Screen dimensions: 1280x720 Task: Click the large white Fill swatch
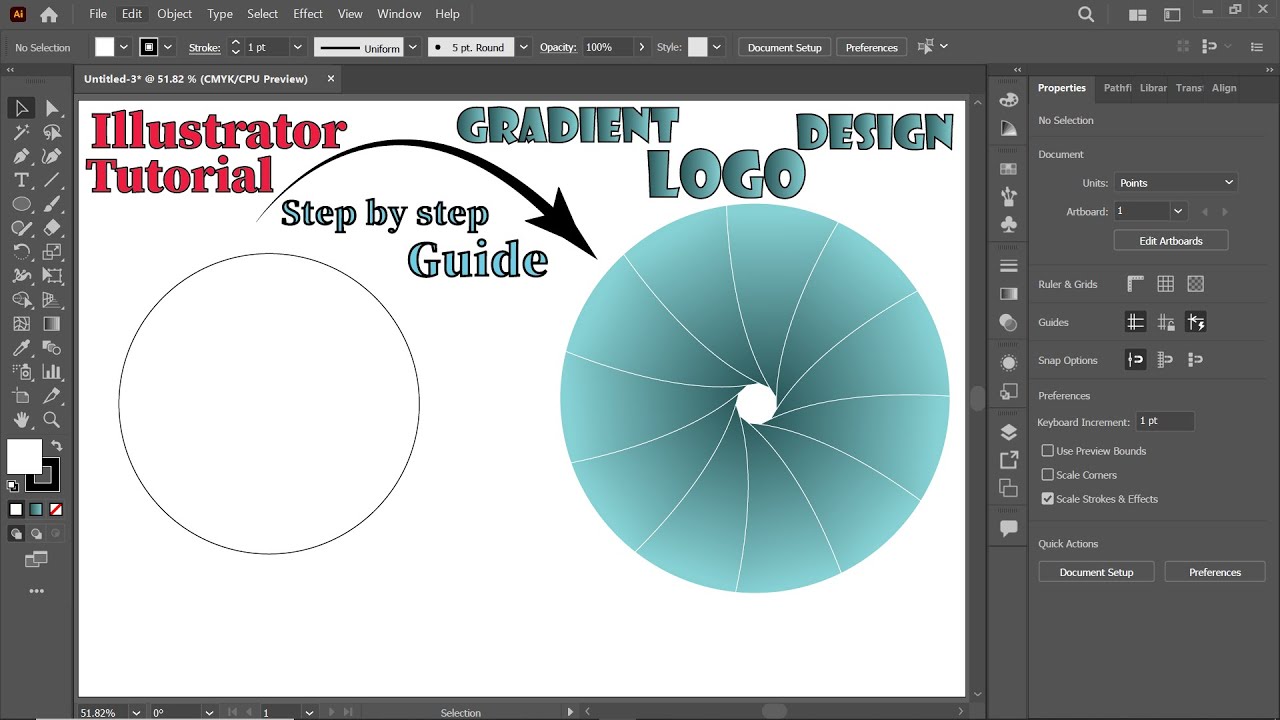(24, 457)
